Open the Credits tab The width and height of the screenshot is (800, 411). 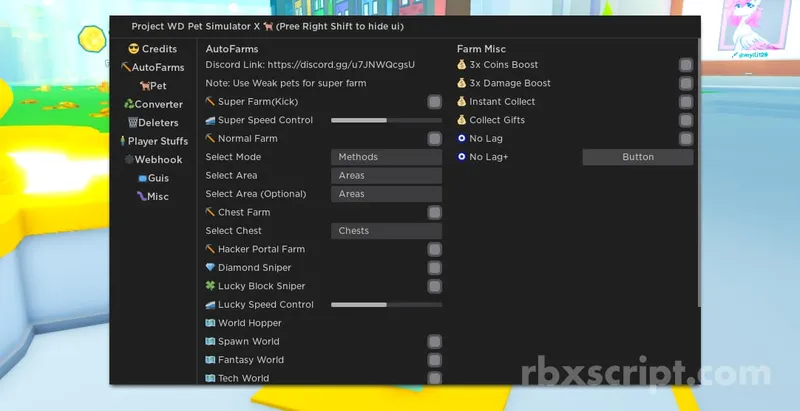153,49
